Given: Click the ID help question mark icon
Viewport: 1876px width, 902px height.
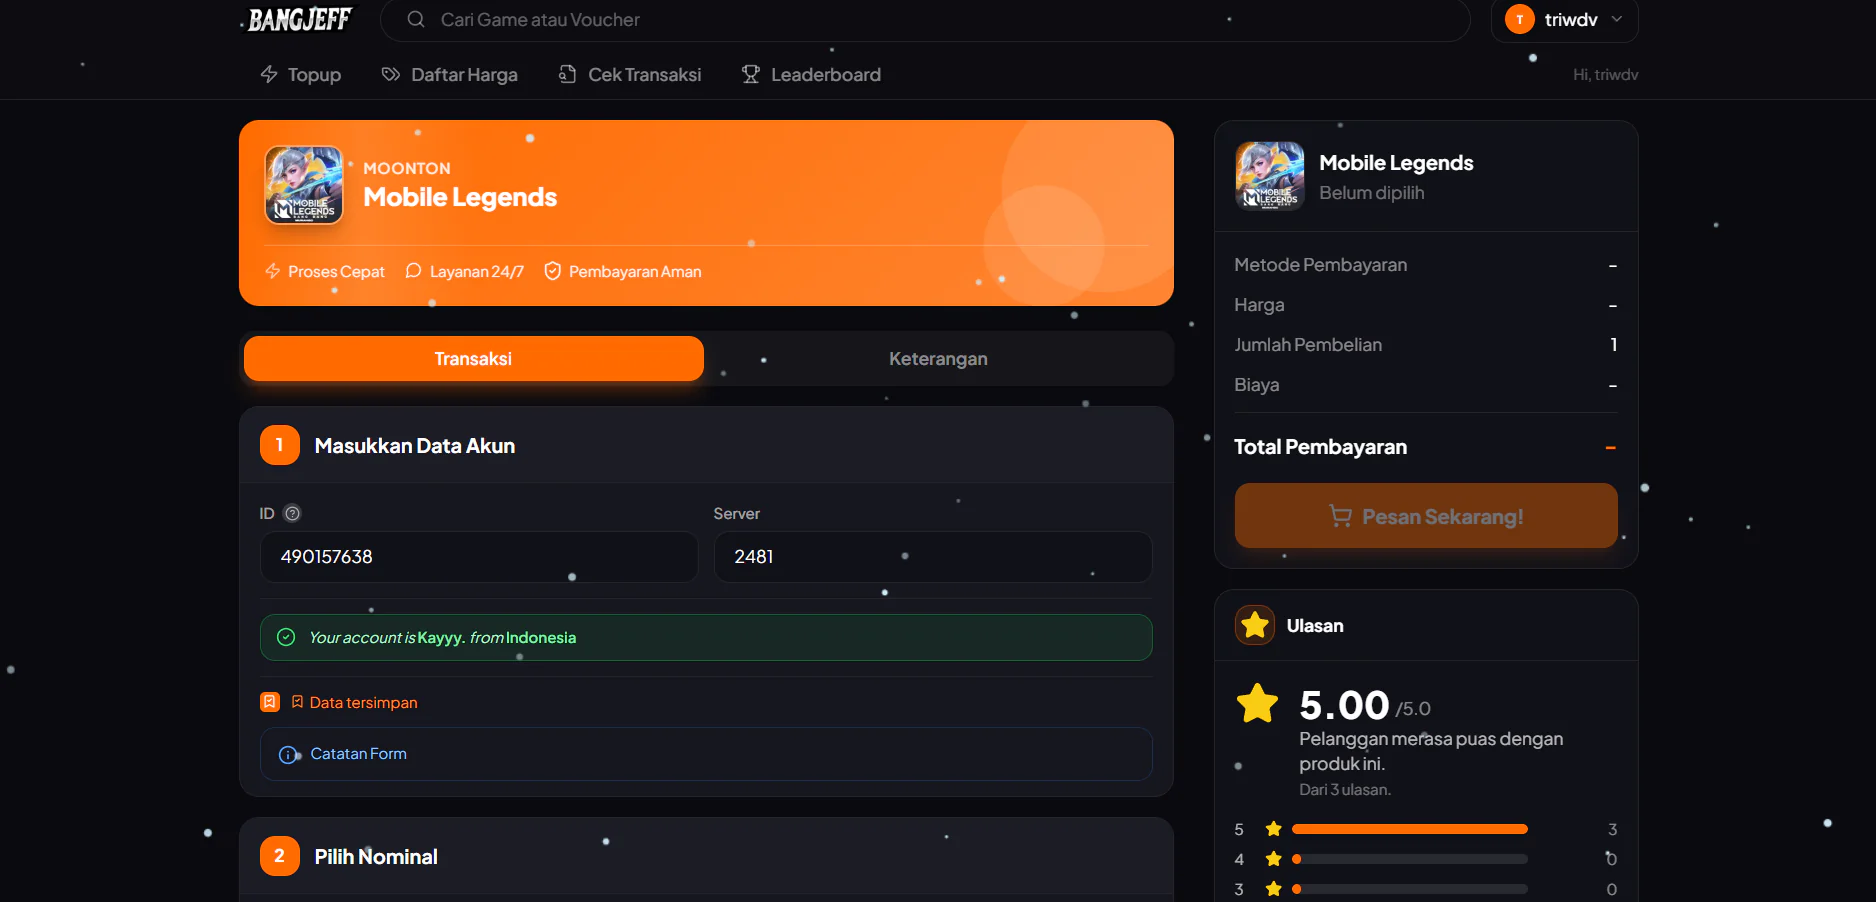Looking at the screenshot, I should (x=292, y=513).
